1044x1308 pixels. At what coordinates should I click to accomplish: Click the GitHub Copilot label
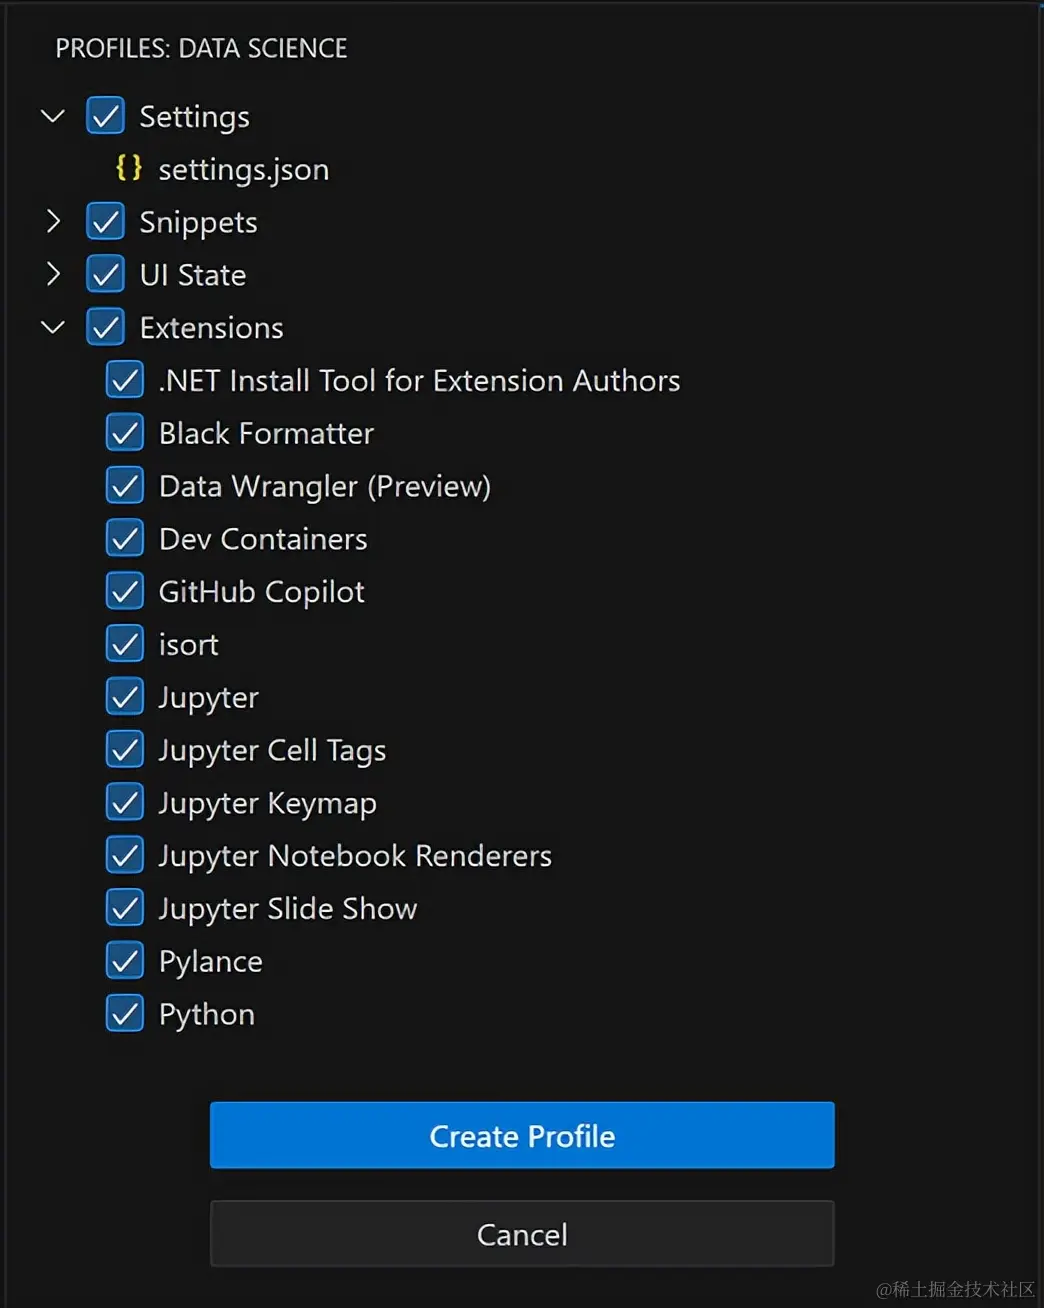click(x=262, y=592)
